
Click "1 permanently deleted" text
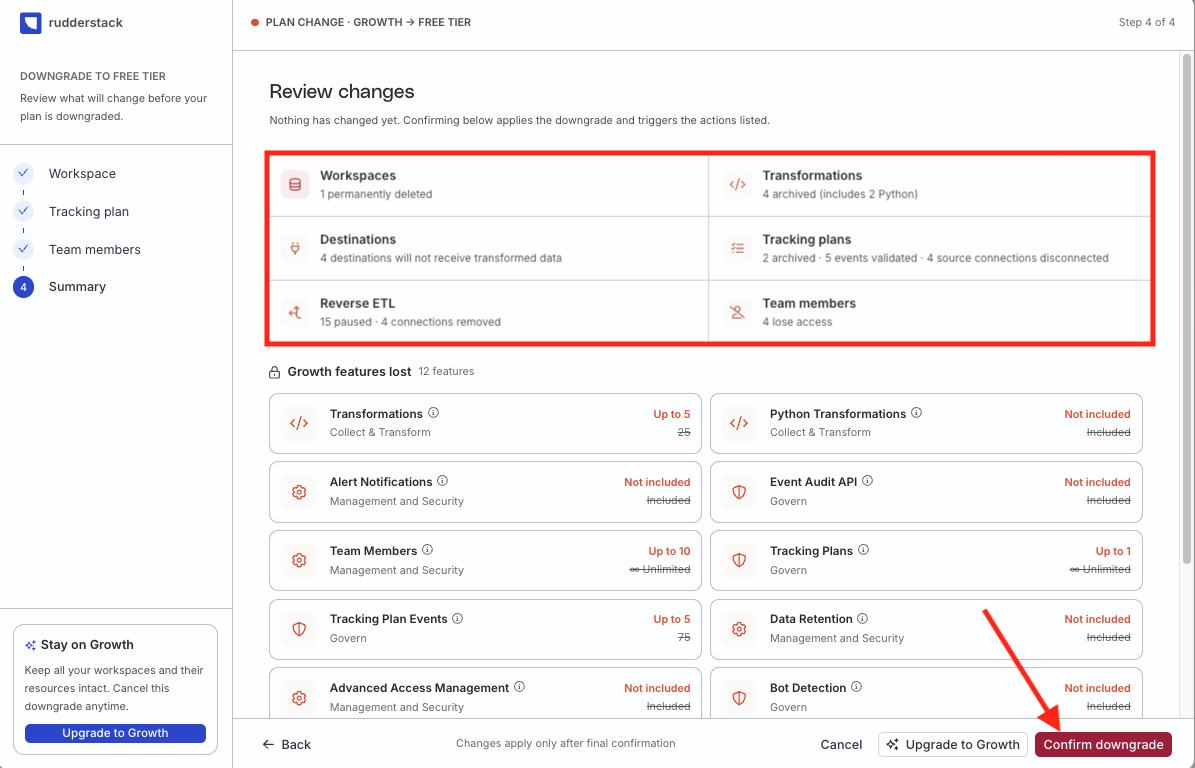tap(376, 194)
